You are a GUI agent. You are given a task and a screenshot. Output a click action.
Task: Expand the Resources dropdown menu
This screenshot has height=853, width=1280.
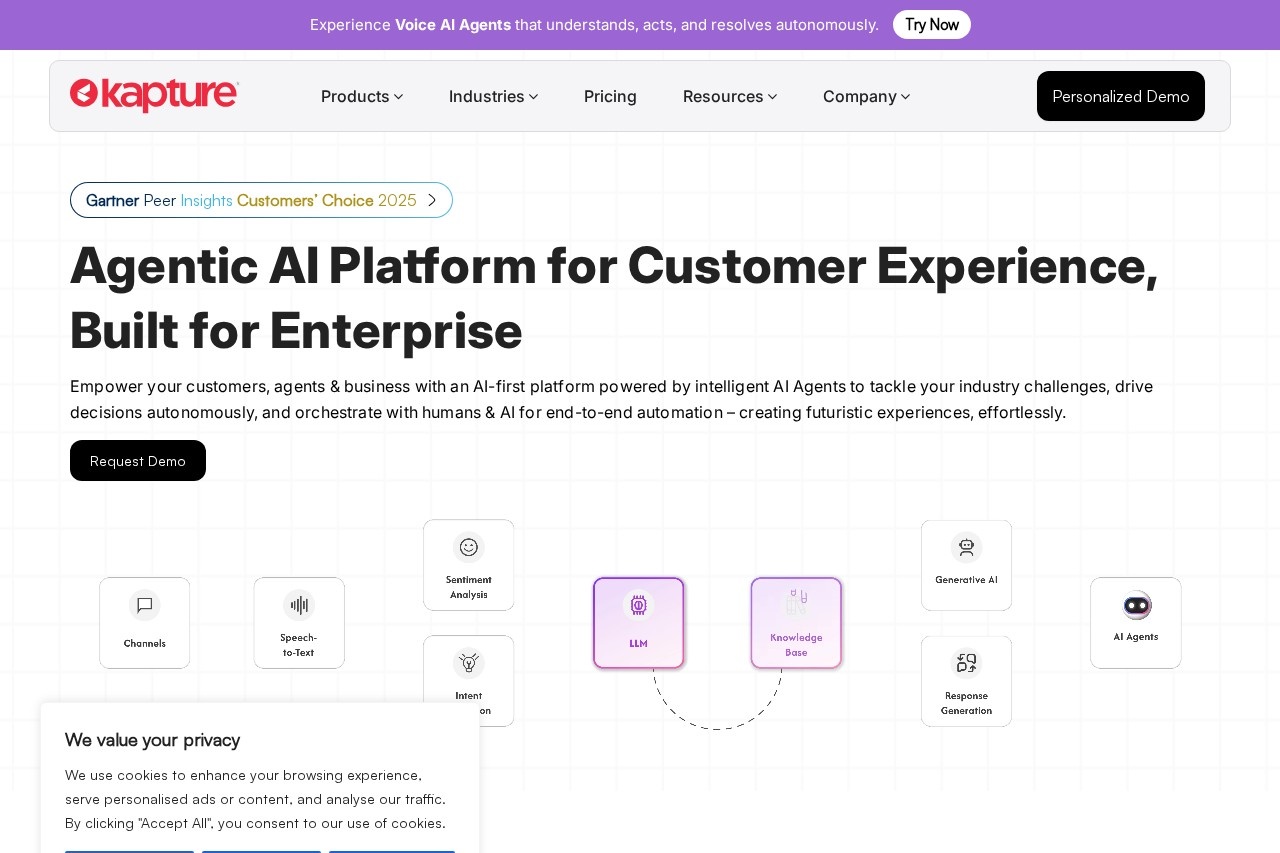[x=729, y=96]
